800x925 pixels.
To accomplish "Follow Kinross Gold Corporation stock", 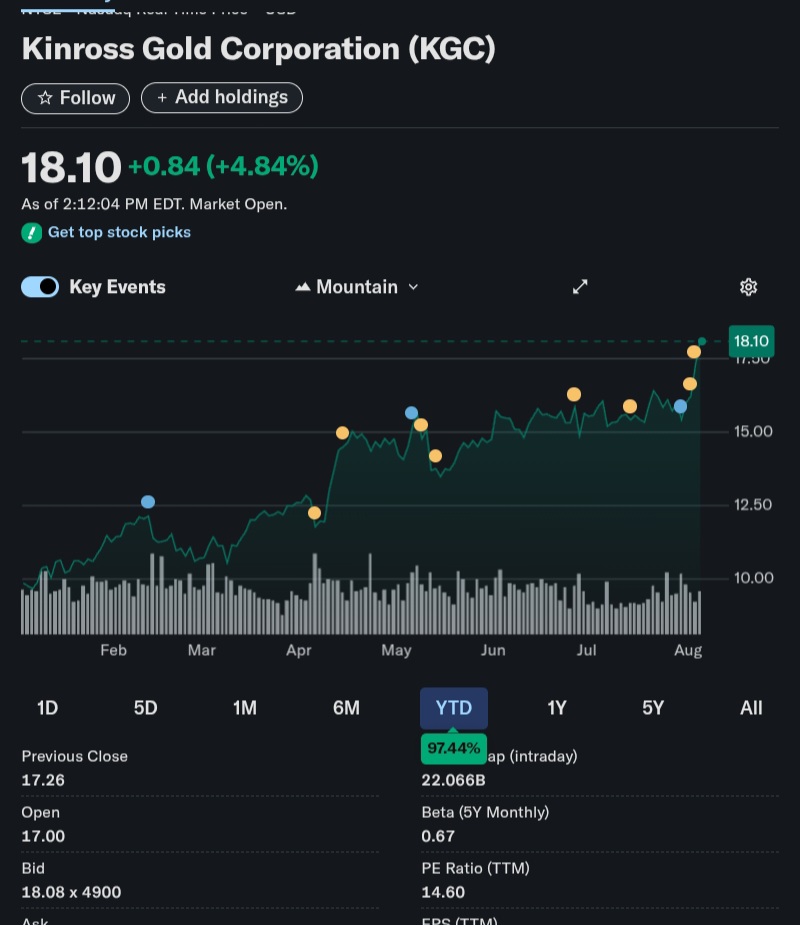I will (x=76, y=98).
